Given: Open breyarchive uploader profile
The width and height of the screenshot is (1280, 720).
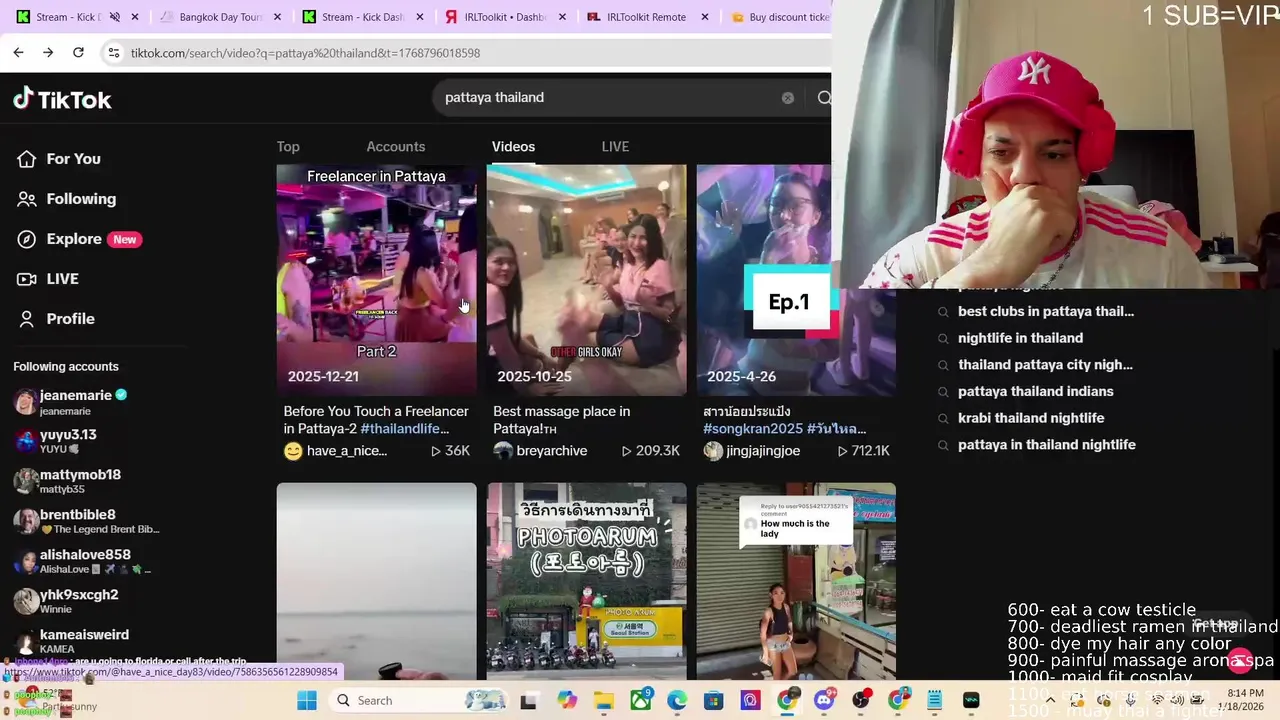Looking at the screenshot, I should pyautogui.click(x=551, y=451).
